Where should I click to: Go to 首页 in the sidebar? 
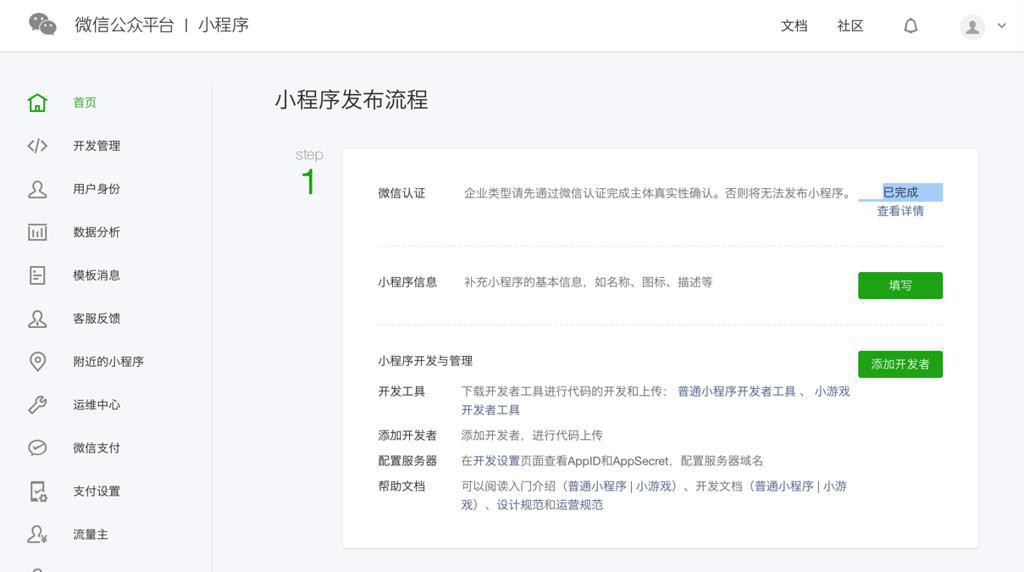85,103
